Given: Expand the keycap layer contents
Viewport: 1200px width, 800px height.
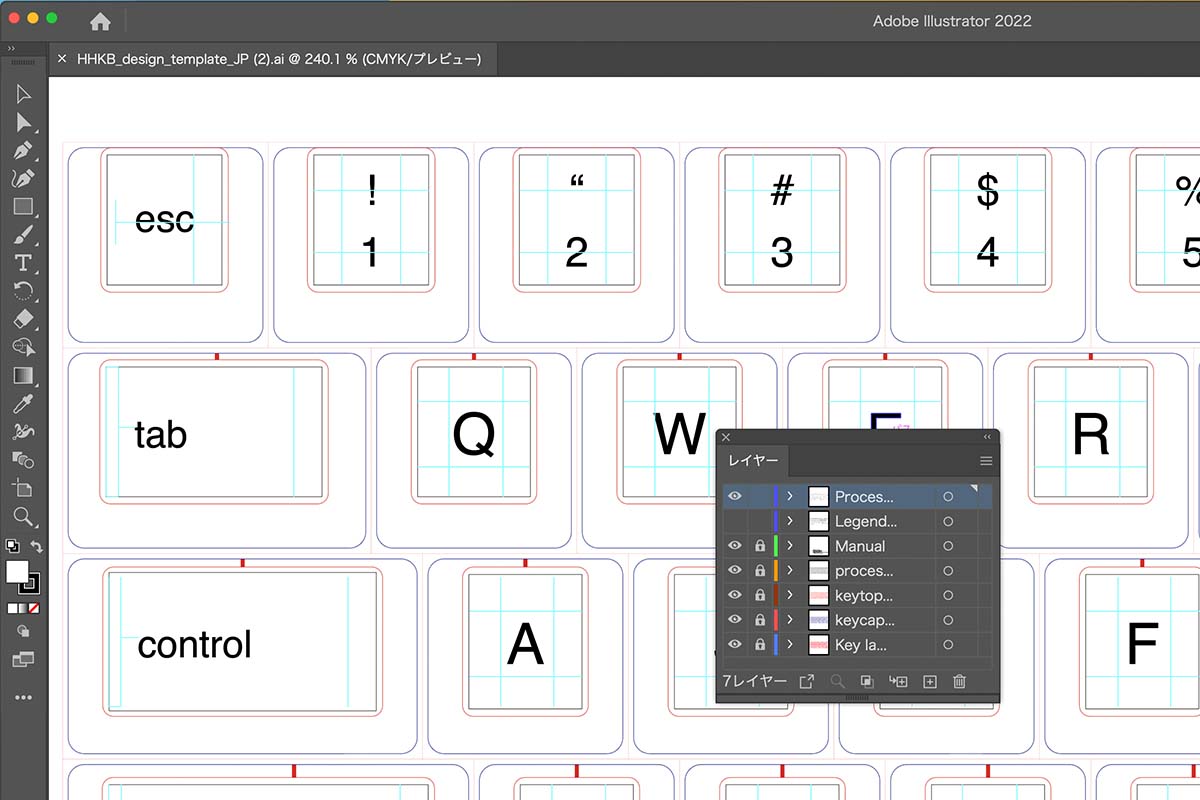Looking at the screenshot, I should click(790, 620).
